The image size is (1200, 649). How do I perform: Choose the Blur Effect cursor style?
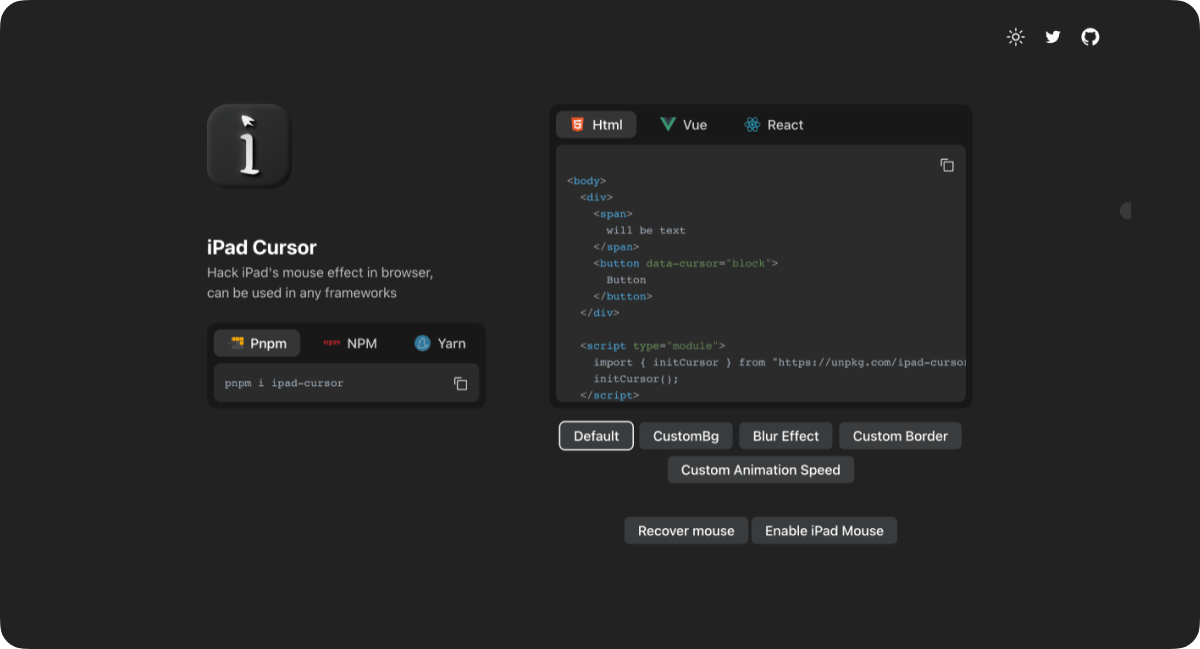click(786, 436)
